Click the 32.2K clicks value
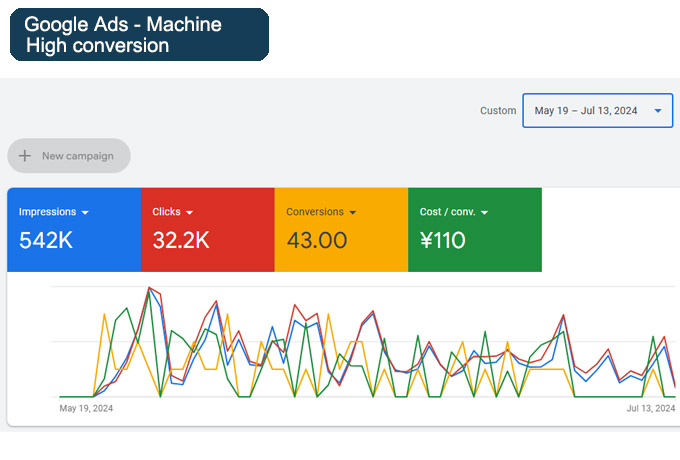 pyautogui.click(x=181, y=240)
